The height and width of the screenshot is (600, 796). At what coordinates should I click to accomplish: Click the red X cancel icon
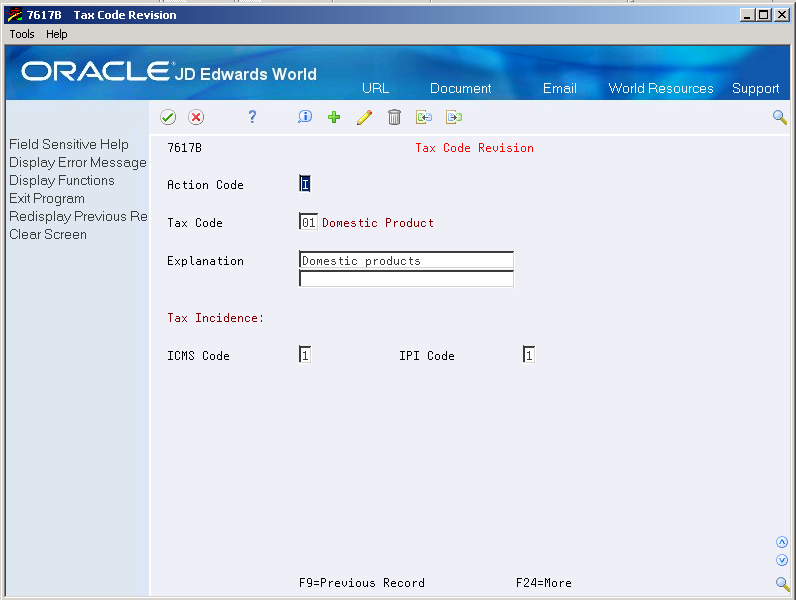pyautogui.click(x=196, y=117)
